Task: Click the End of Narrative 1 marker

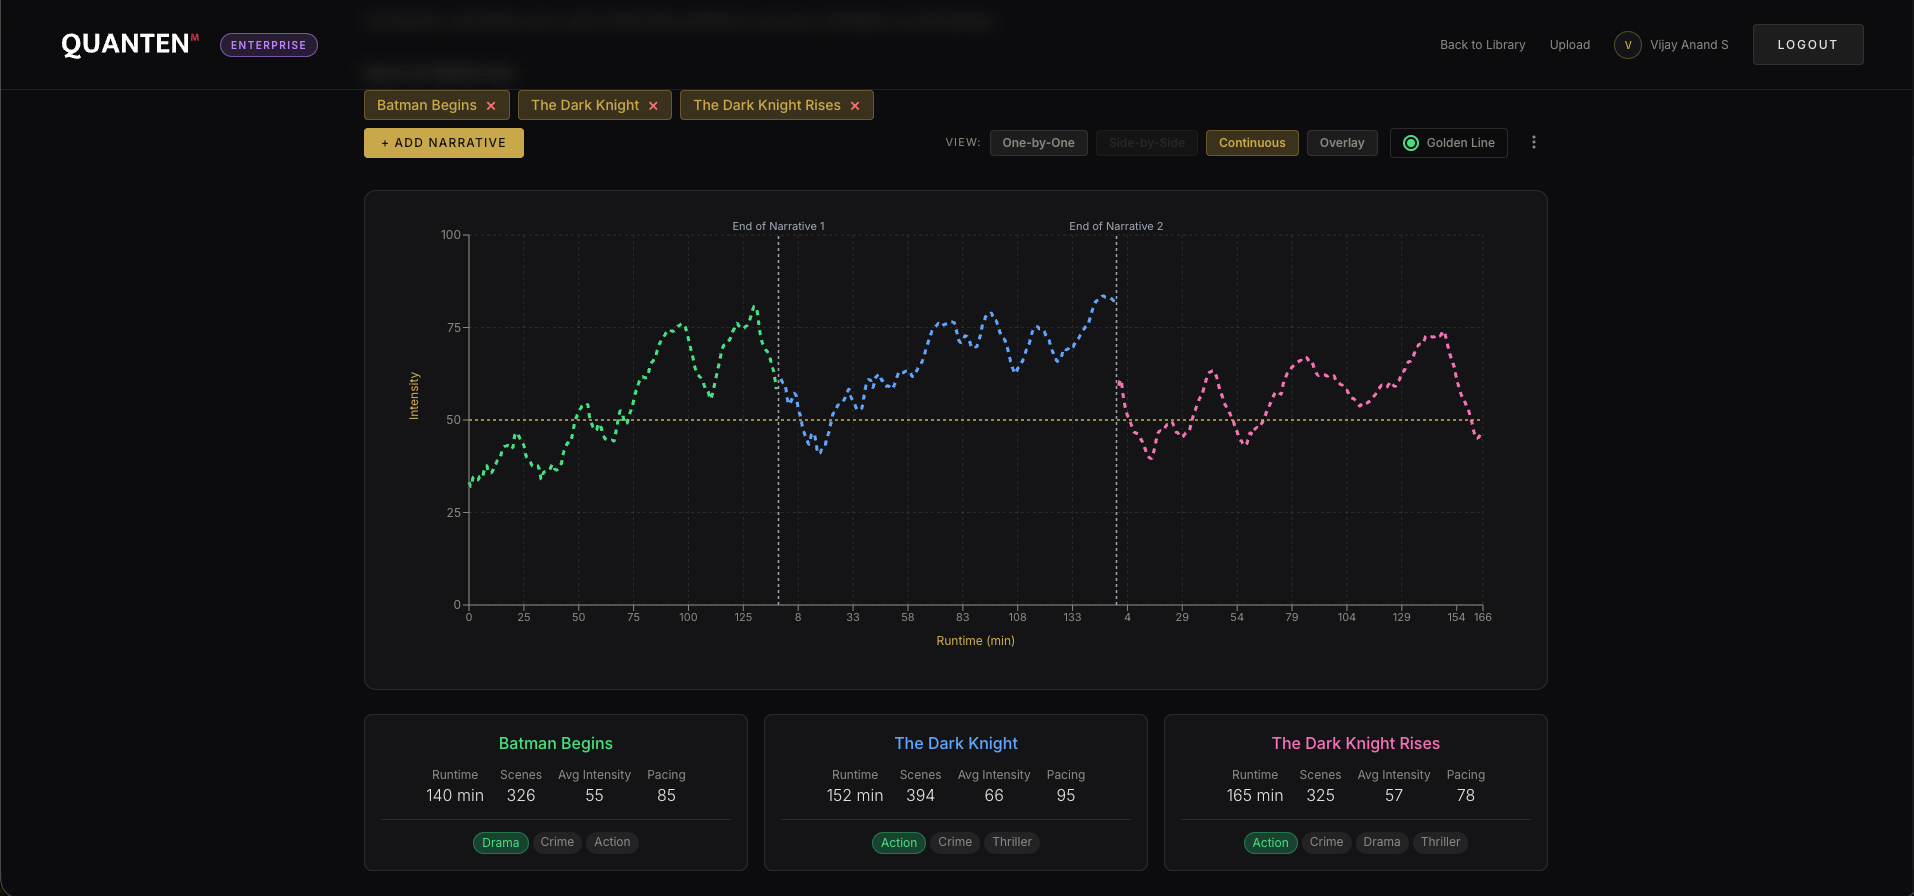Action: (778, 226)
